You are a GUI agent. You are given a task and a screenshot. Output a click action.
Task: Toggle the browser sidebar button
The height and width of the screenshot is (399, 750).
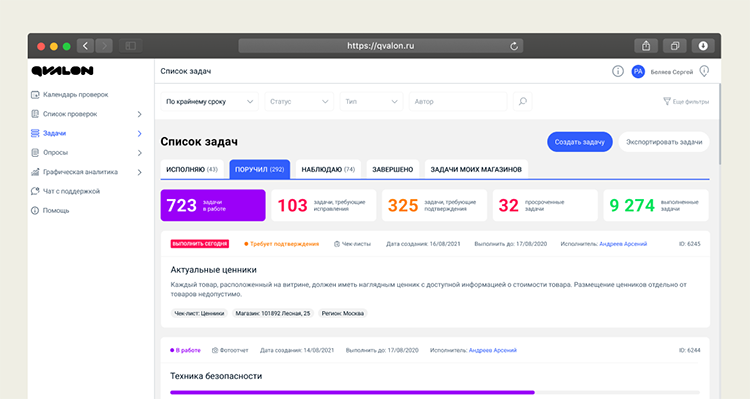coord(131,46)
